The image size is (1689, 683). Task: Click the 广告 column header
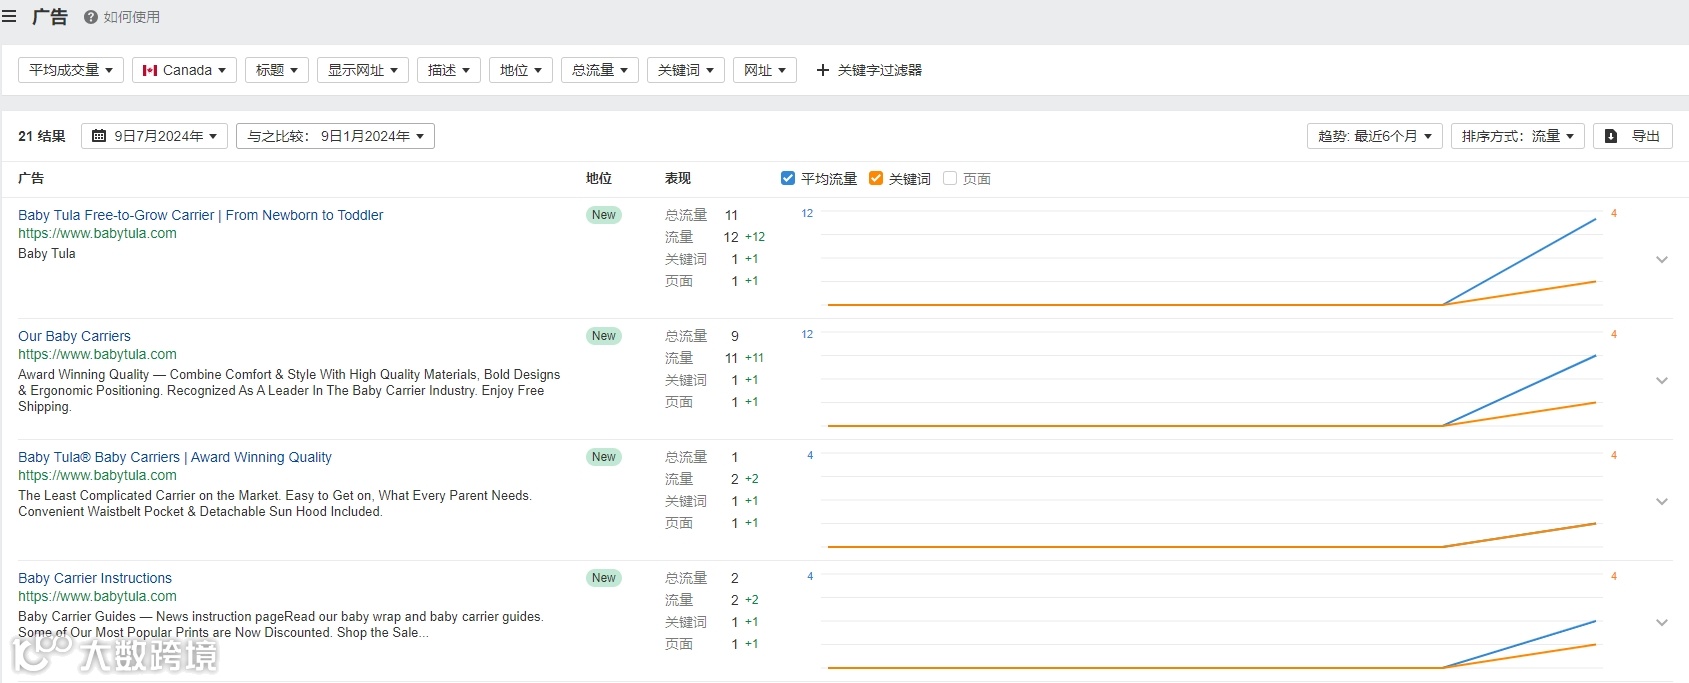(31, 178)
